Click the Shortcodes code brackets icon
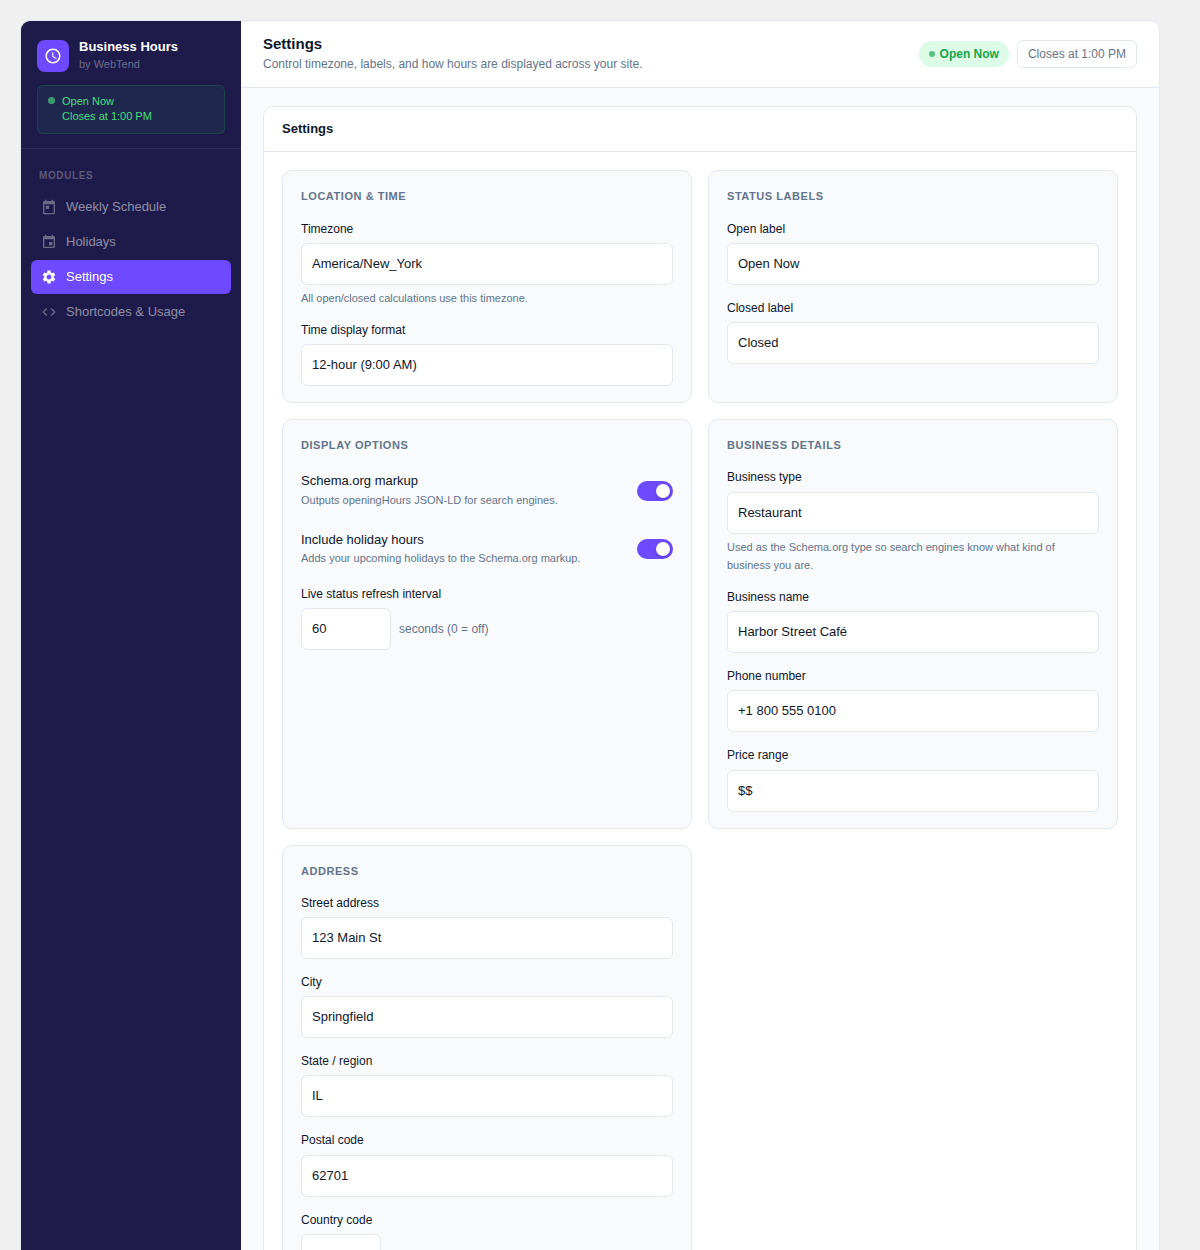1200x1250 pixels. tap(49, 312)
